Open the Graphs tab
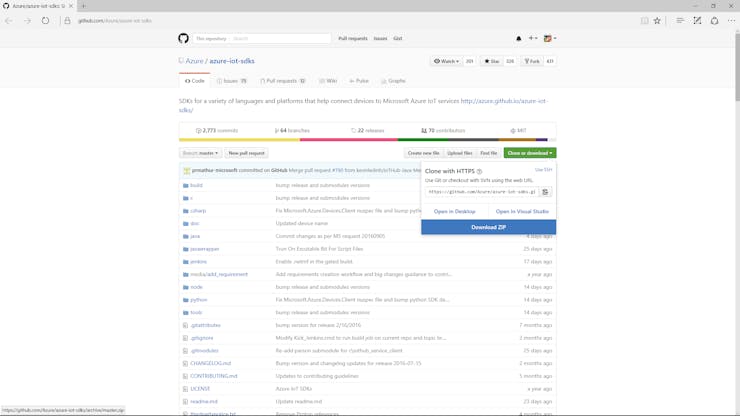 (394, 81)
